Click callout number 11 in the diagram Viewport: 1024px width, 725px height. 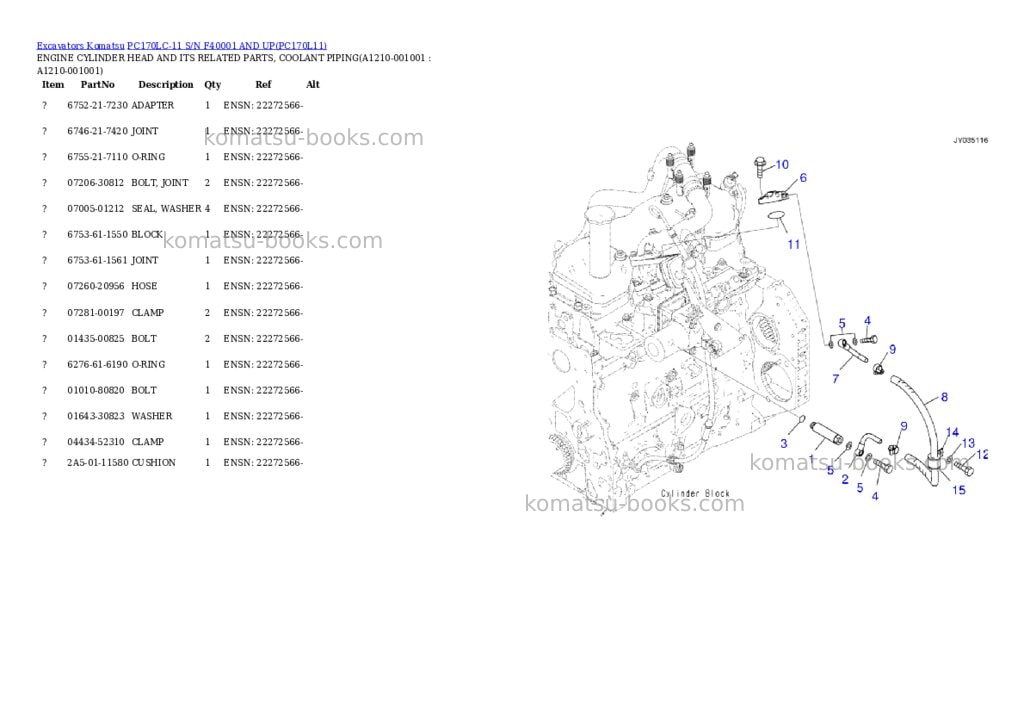pos(793,244)
